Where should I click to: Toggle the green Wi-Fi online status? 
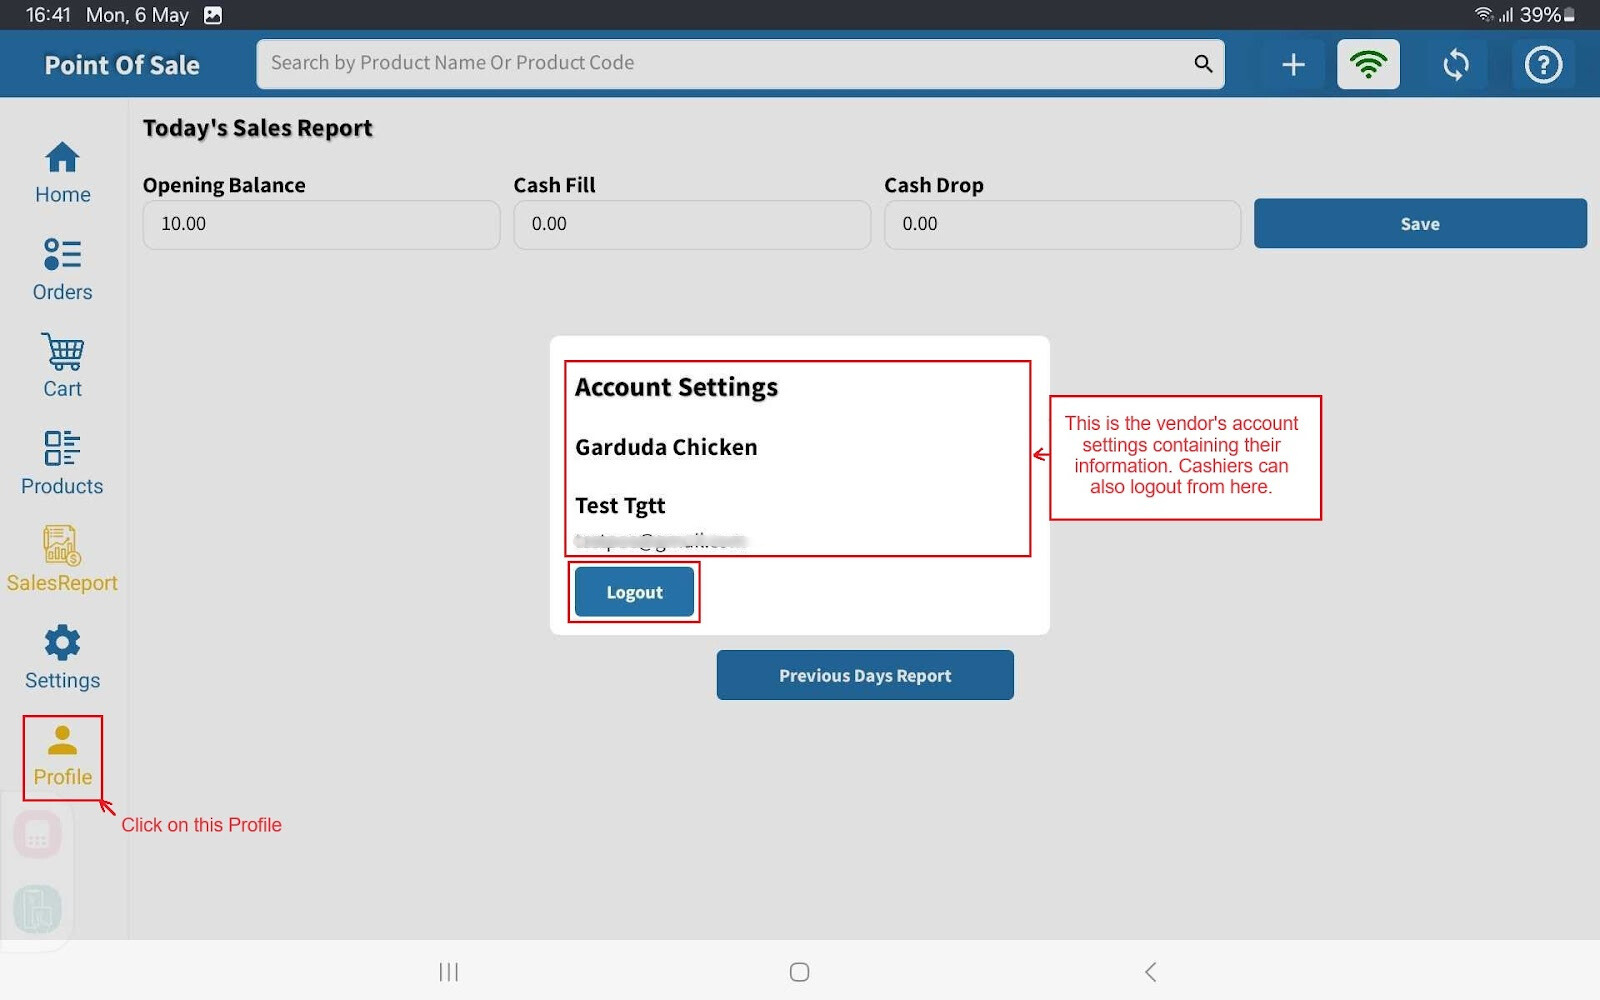1368,65
